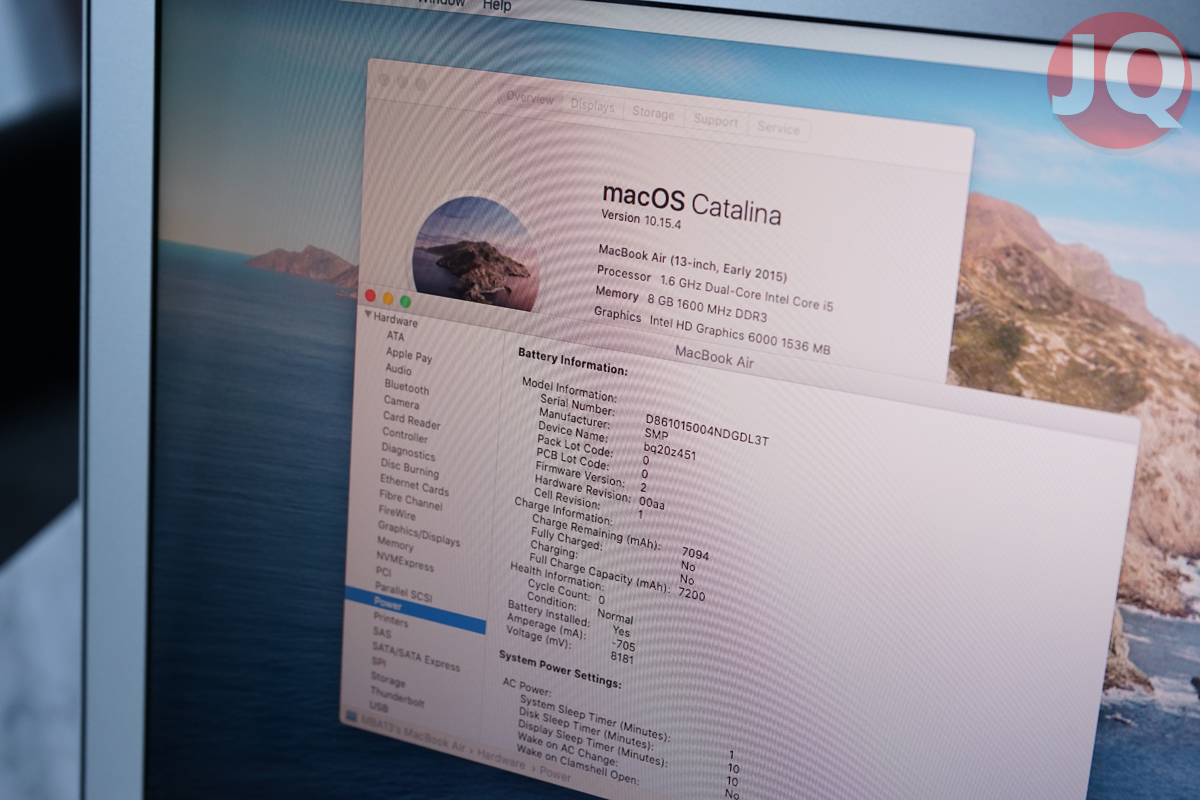Click the voltage value "8181"
This screenshot has width=1200, height=800.
pos(621,659)
